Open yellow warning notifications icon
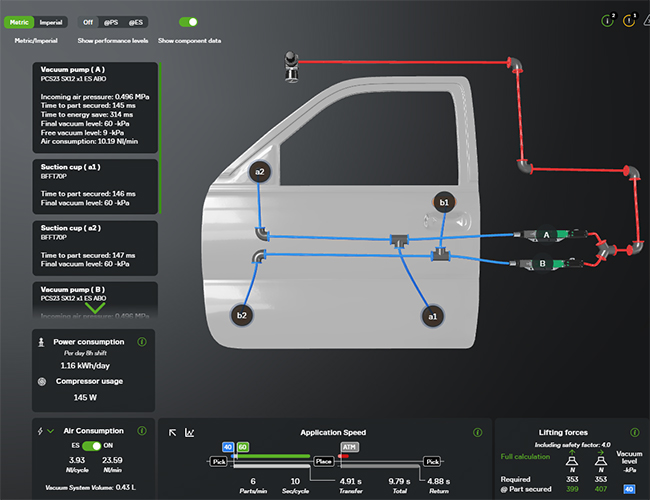 click(629, 20)
